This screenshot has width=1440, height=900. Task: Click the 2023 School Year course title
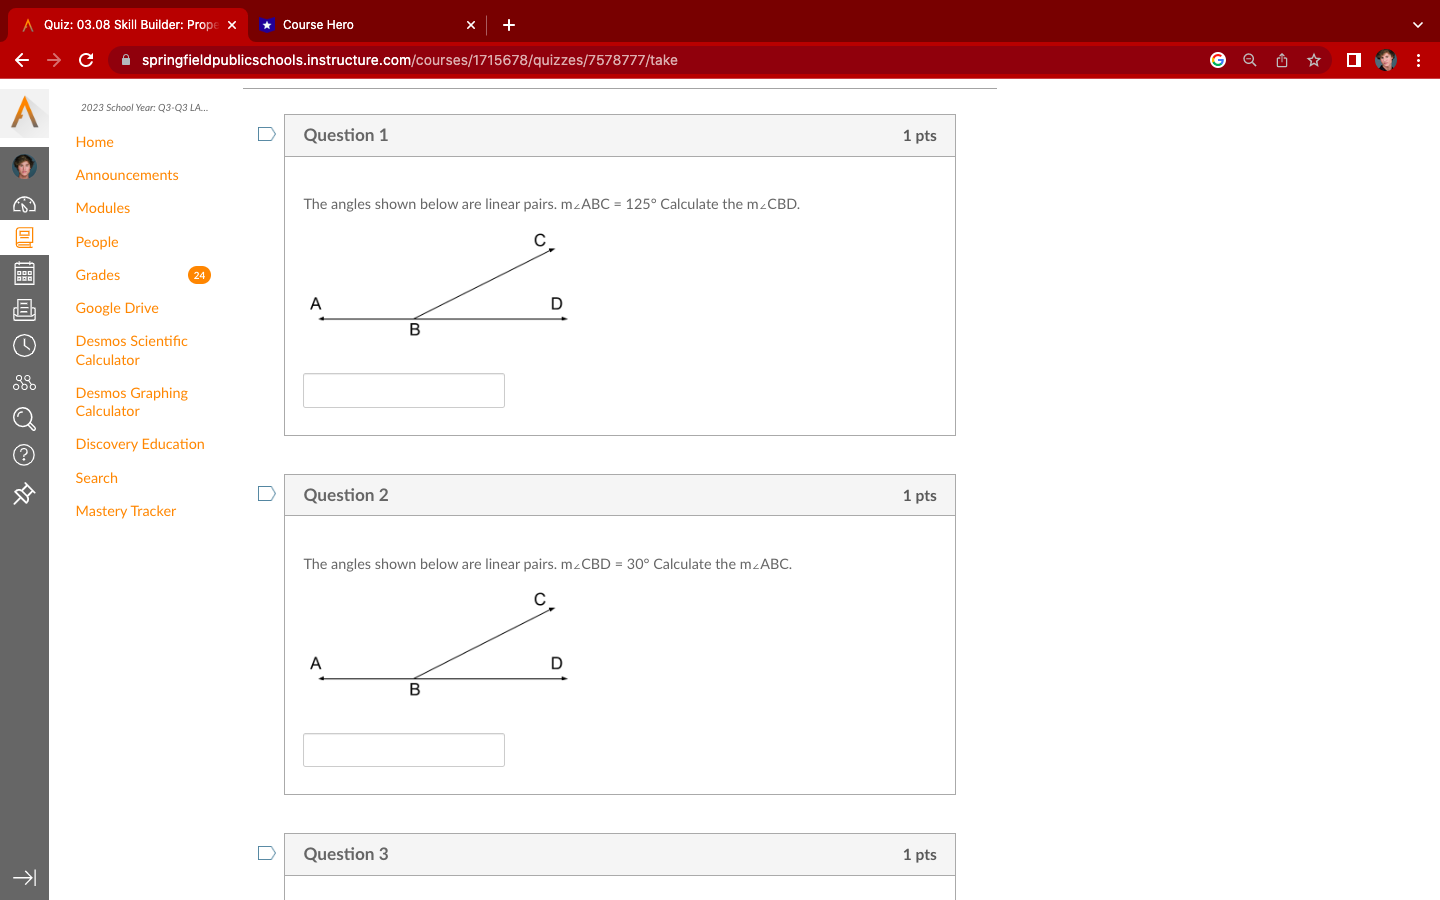click(x=145, y=107)
